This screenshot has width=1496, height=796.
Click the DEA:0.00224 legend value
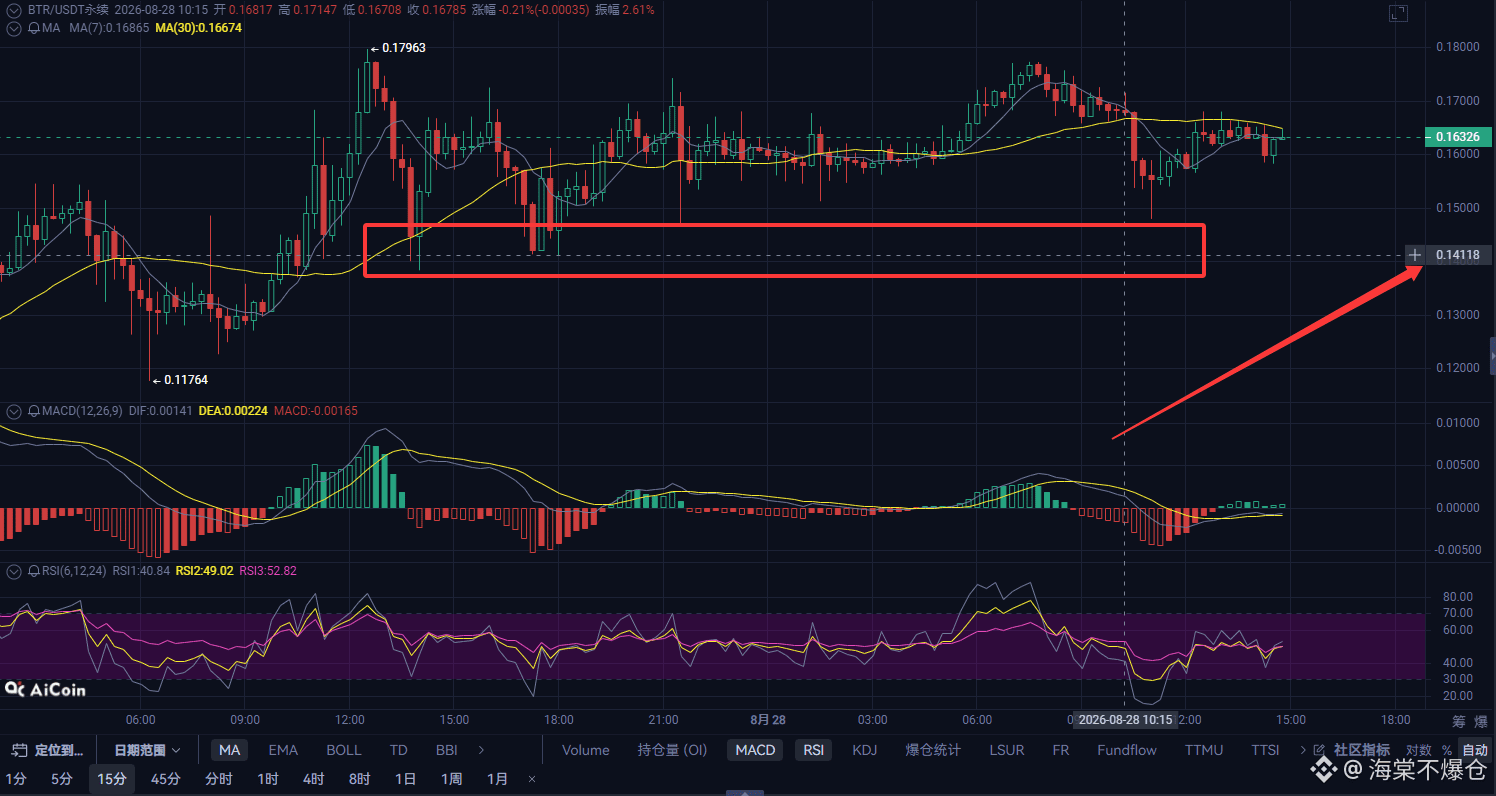coord(234,411)
